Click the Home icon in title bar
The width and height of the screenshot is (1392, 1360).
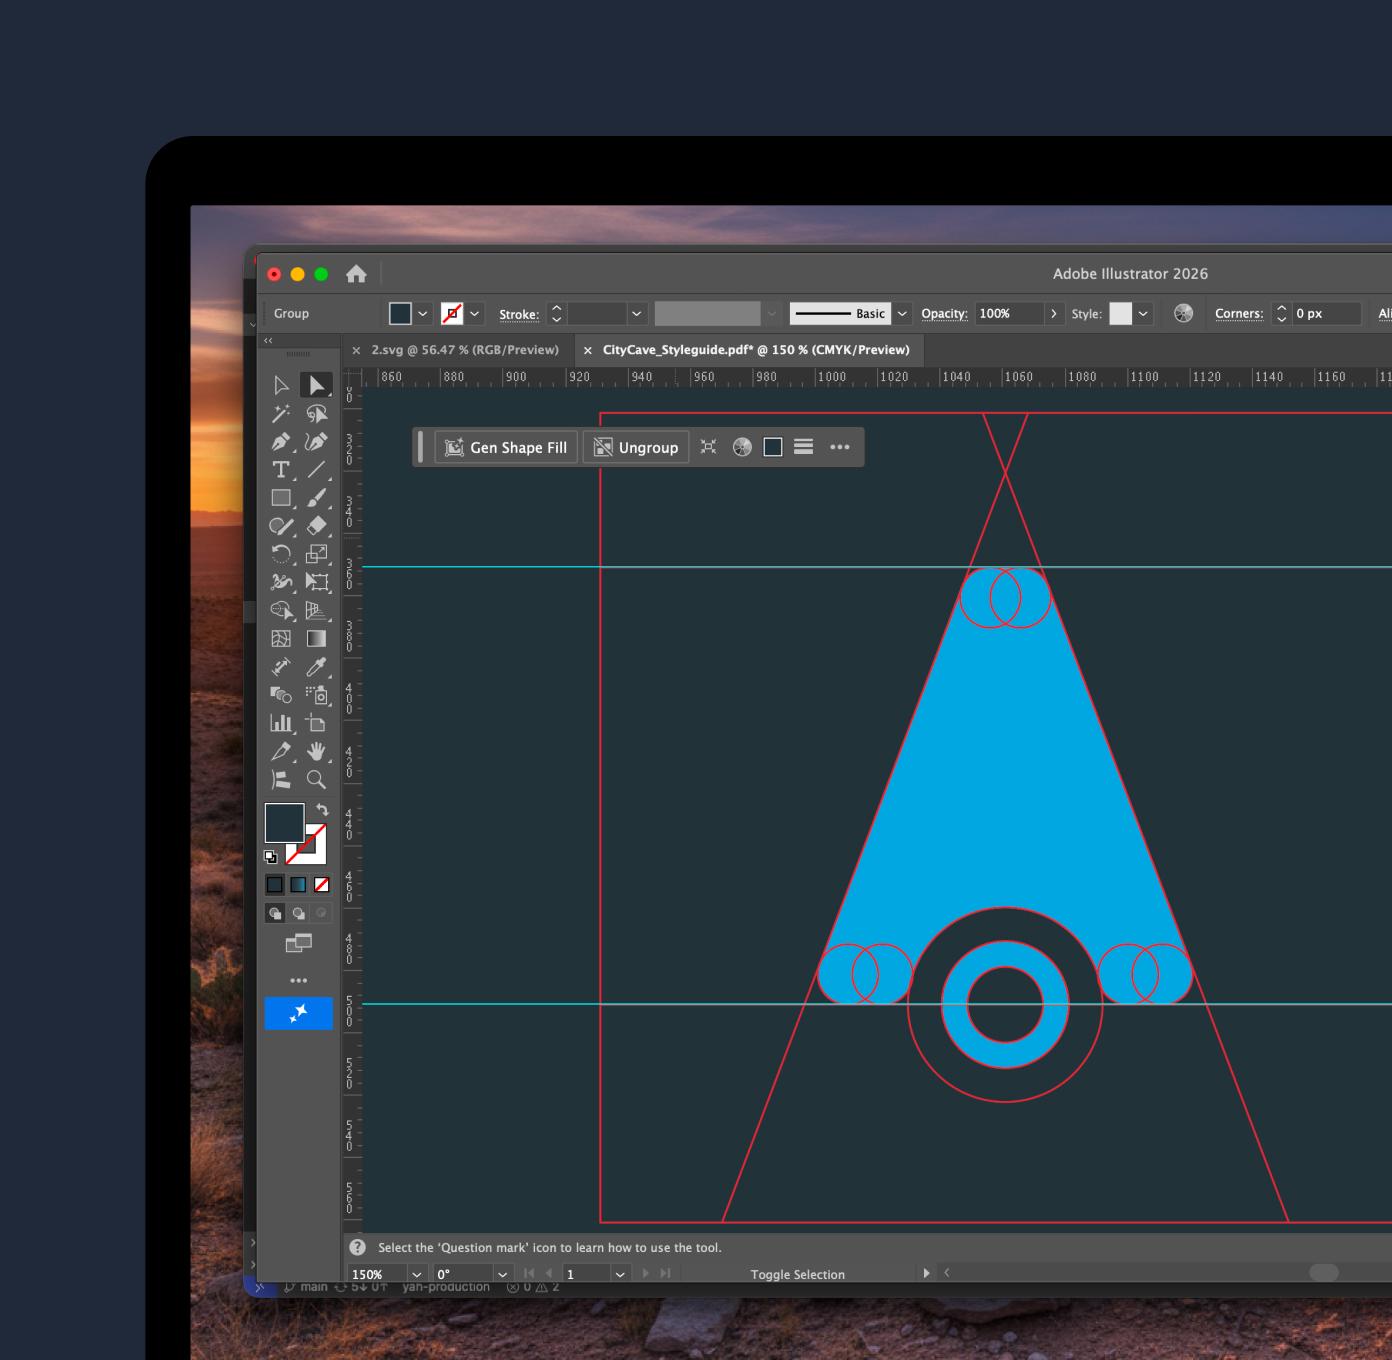coord(356,274)
